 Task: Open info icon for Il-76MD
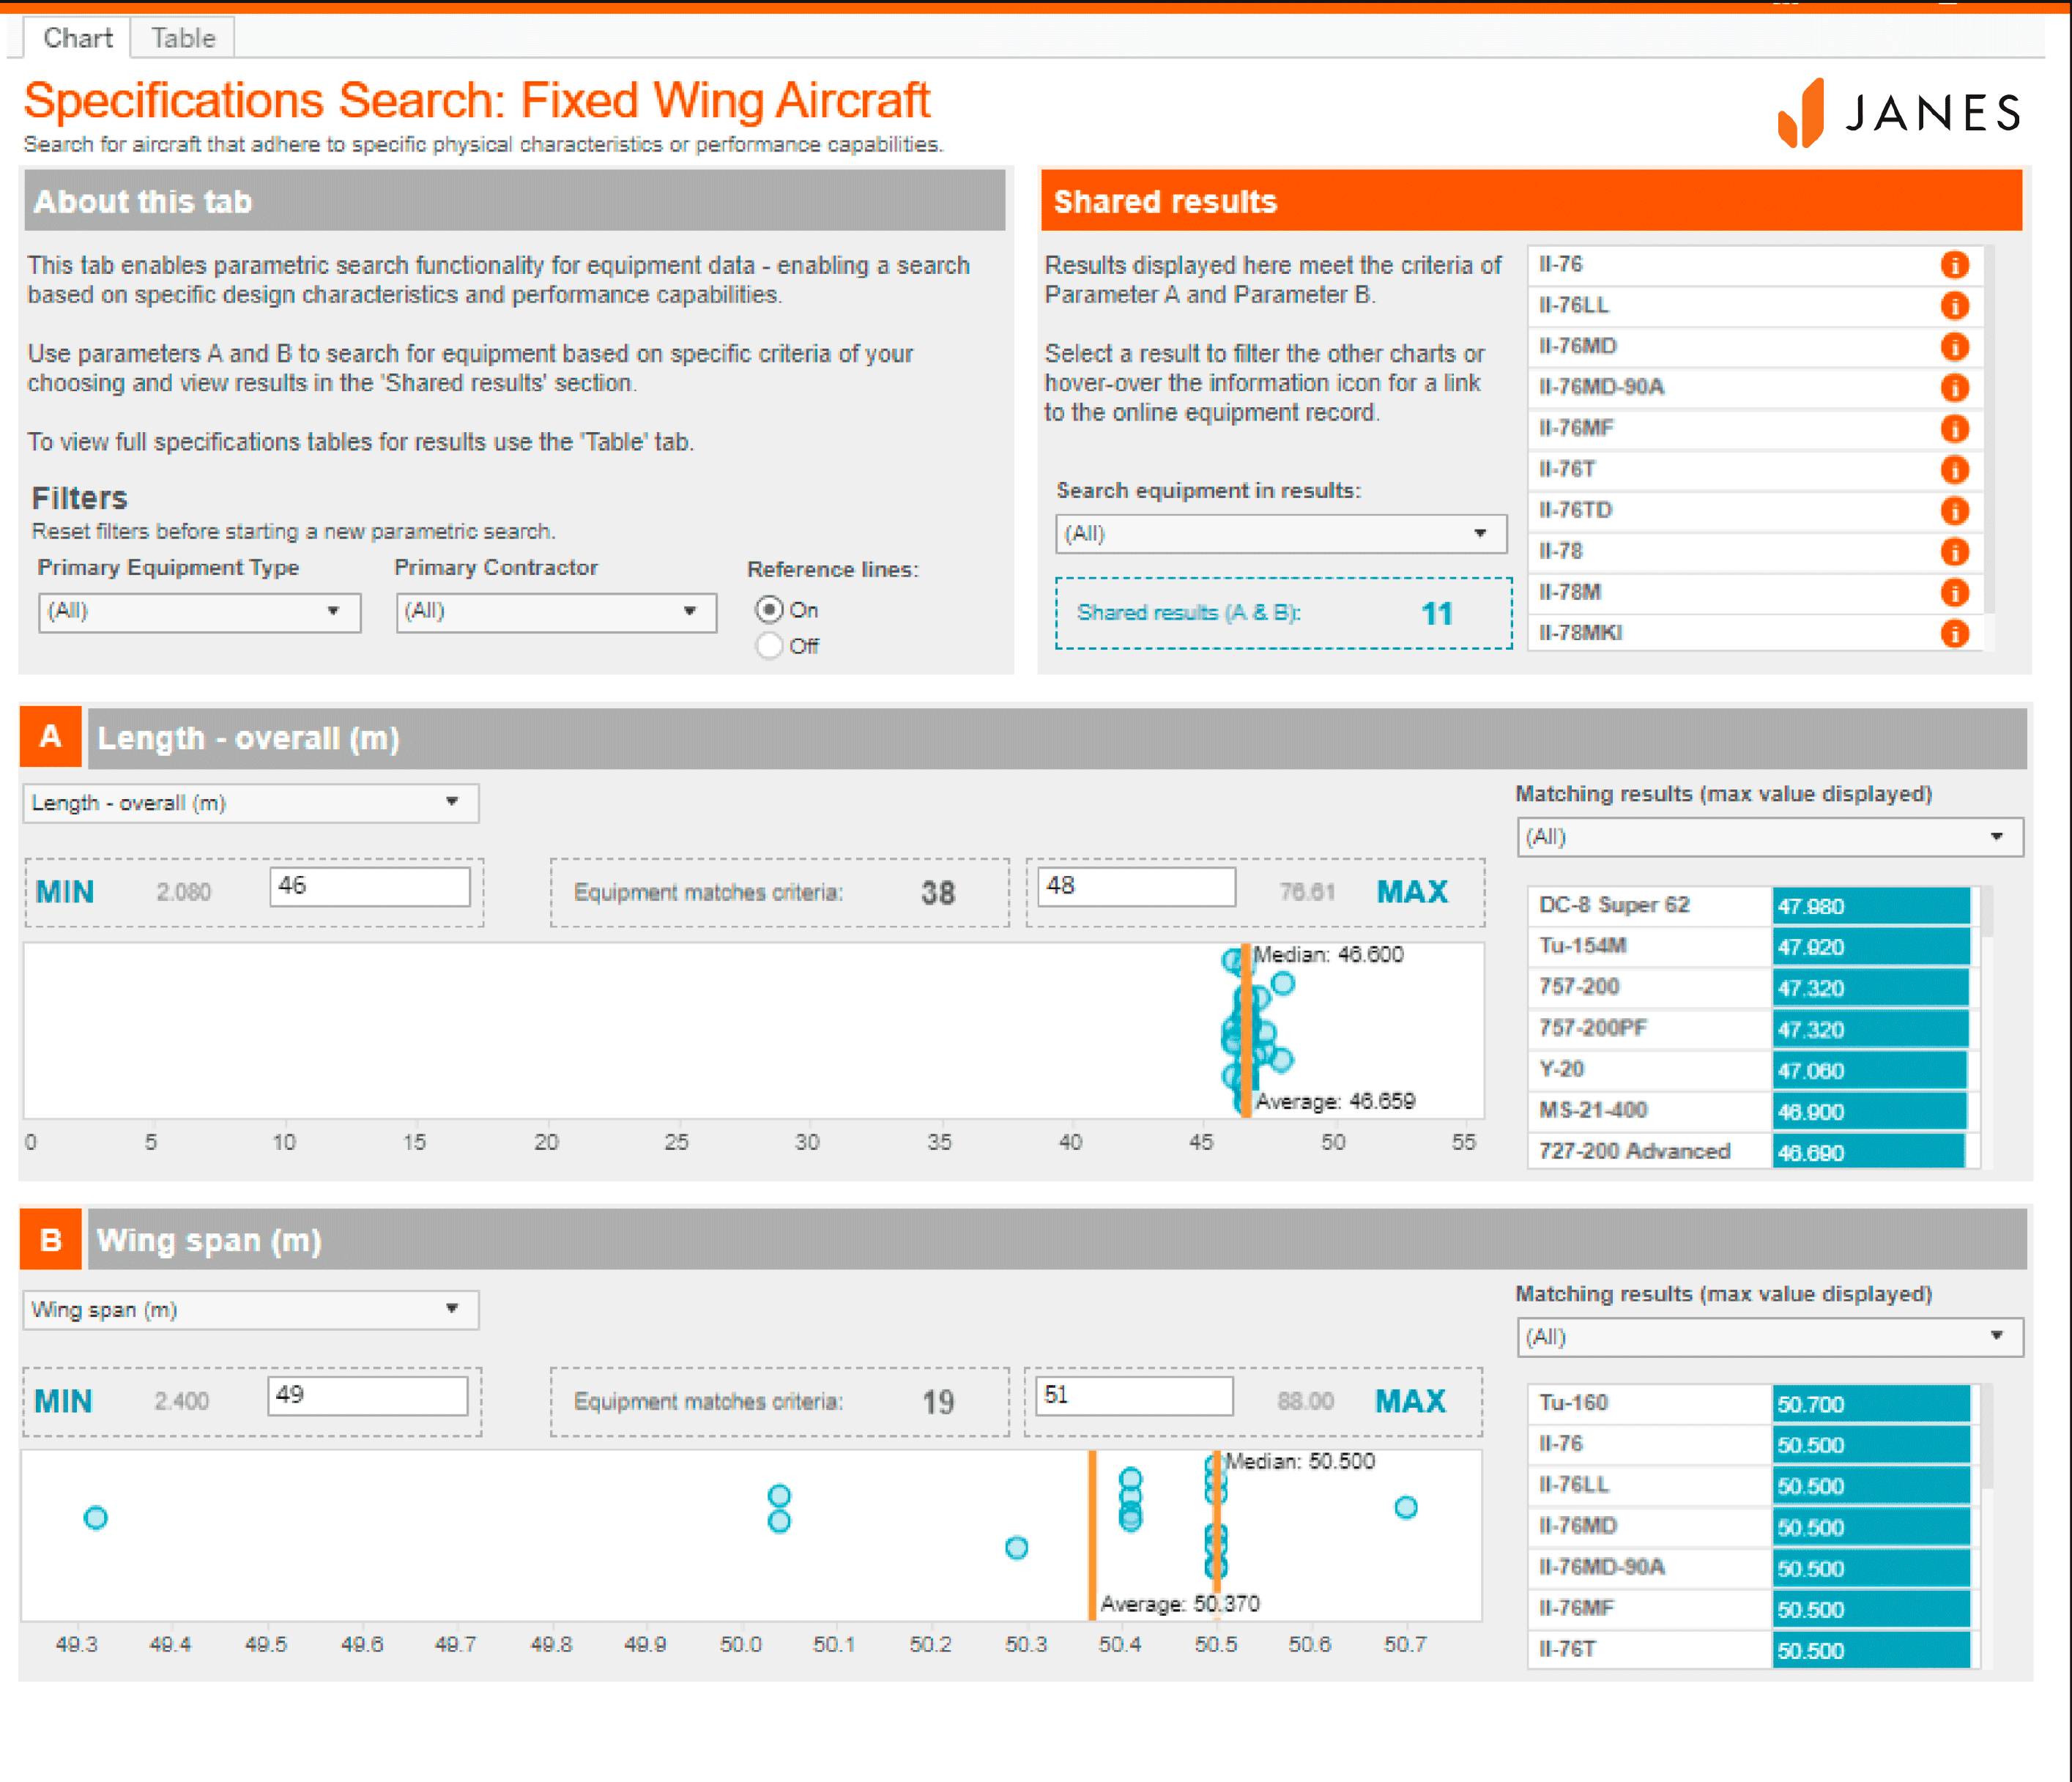pyautogui.click(x=1953, y=347)
